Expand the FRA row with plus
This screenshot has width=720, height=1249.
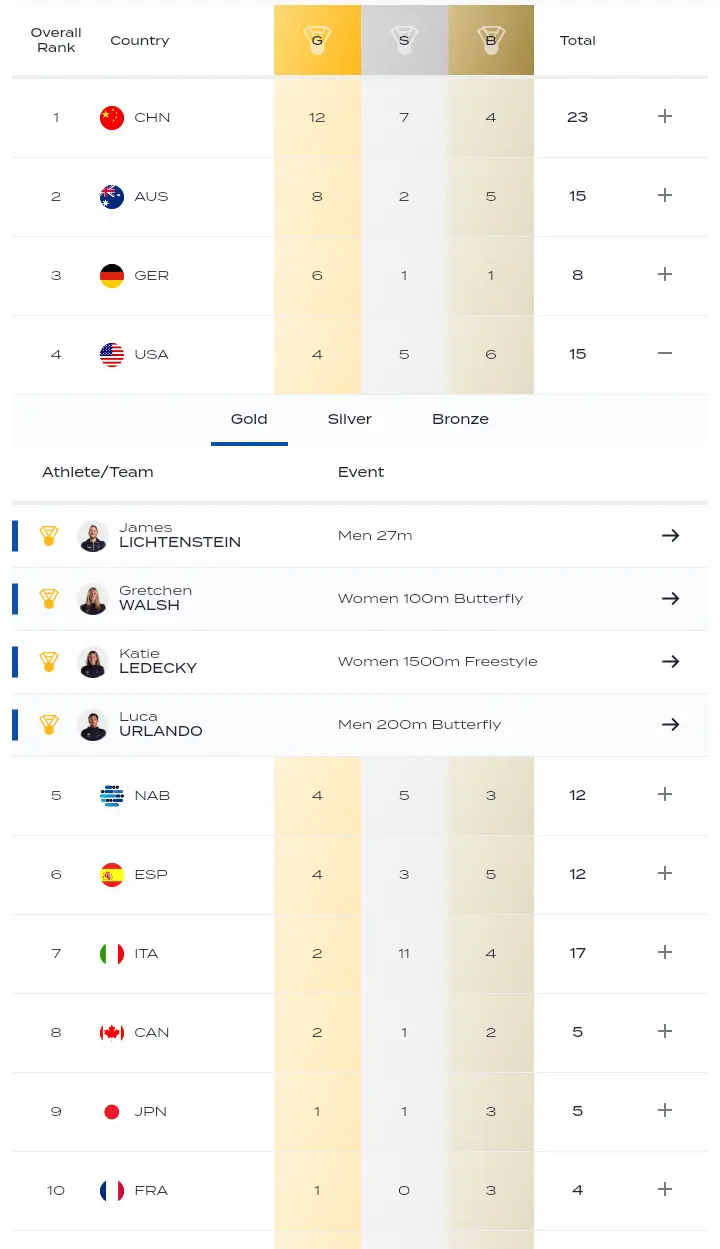click(665, 1189)
